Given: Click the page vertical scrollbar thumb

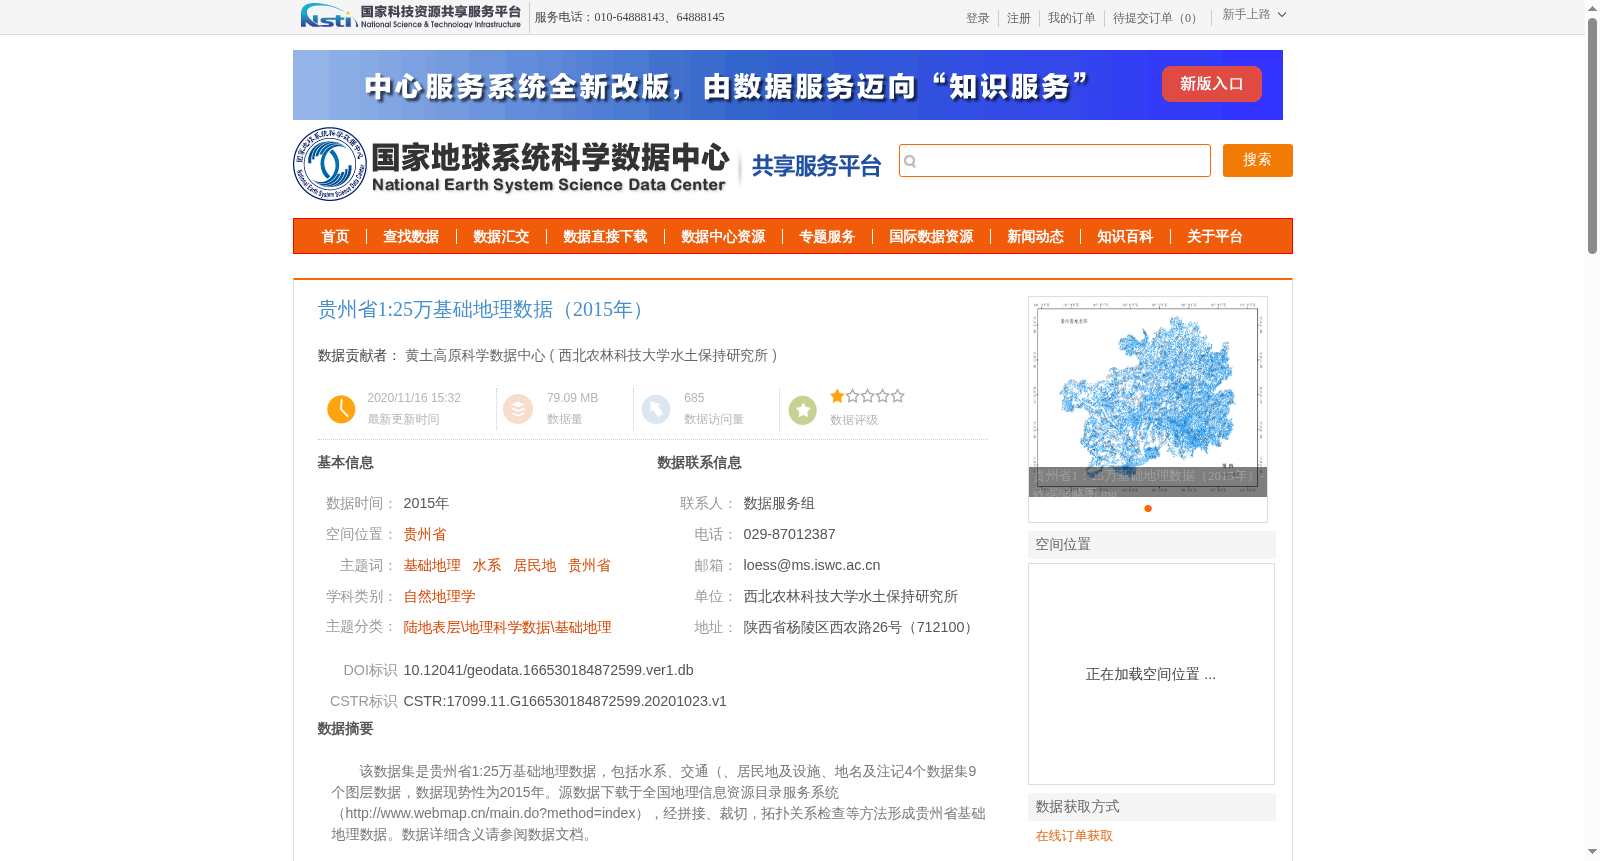Looking at the screenshot, I should (x=1592, y=135).
